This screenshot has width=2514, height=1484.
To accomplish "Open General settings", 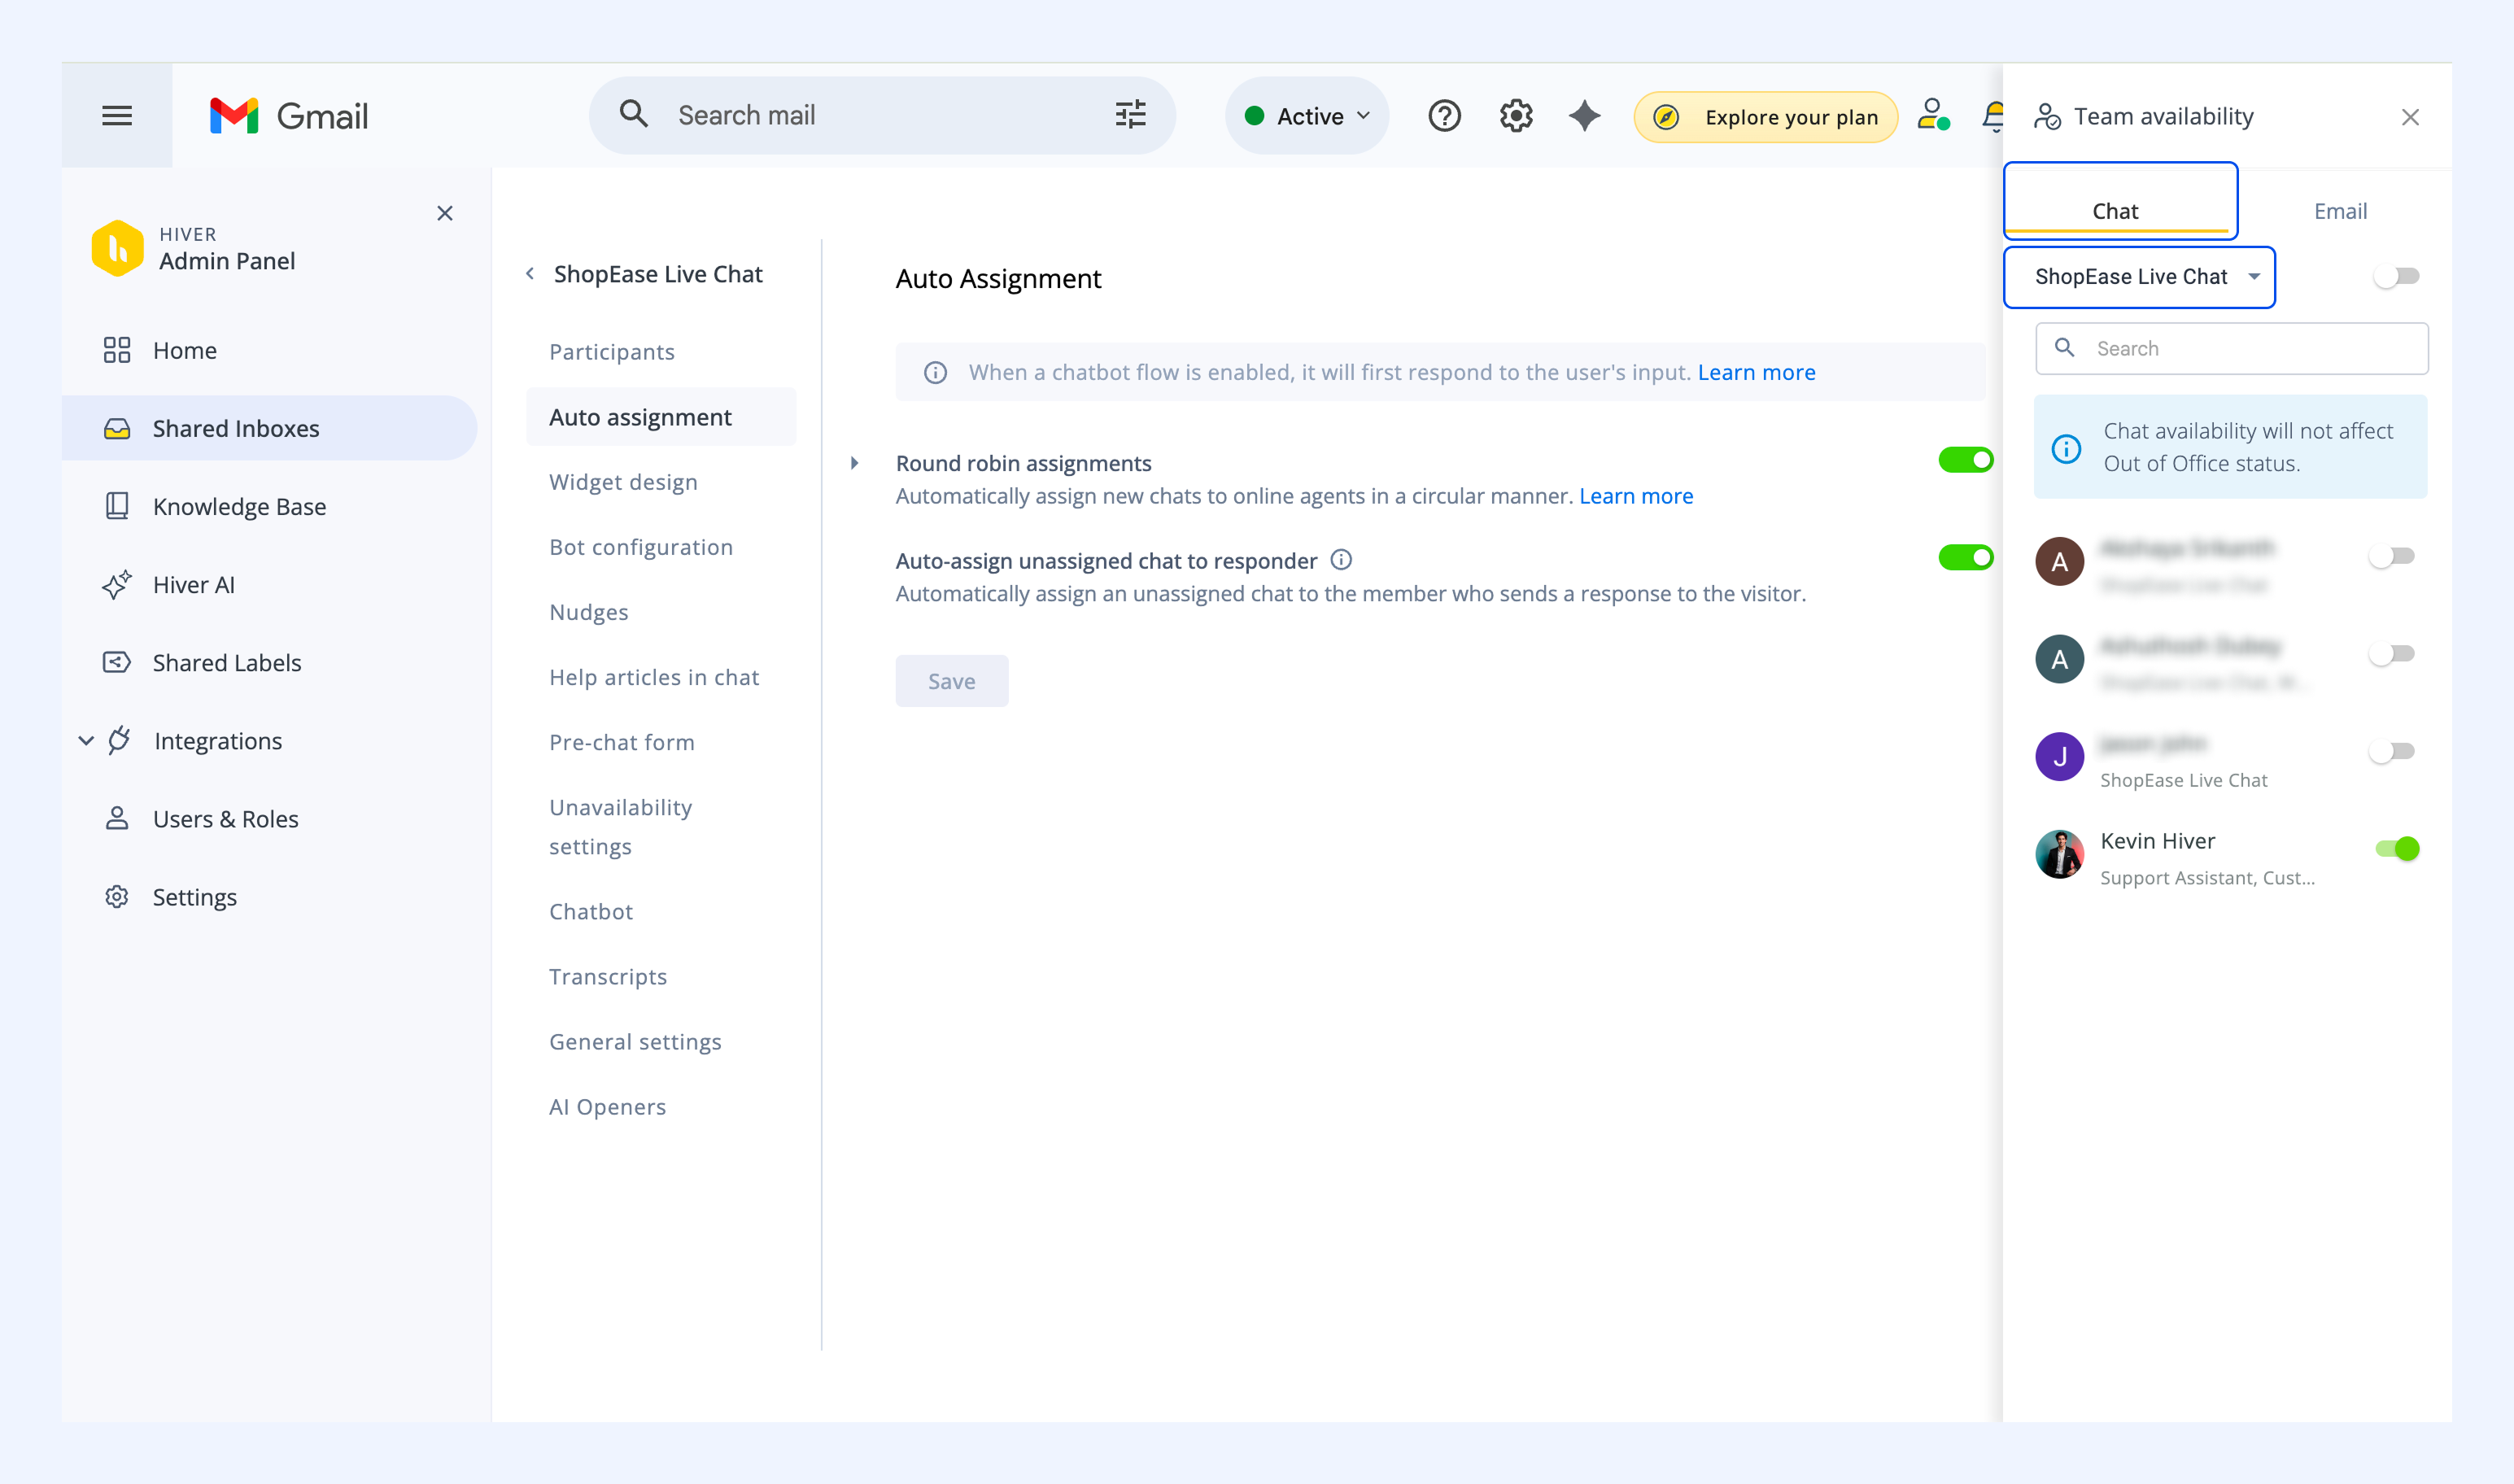I will coord(635,1041).
